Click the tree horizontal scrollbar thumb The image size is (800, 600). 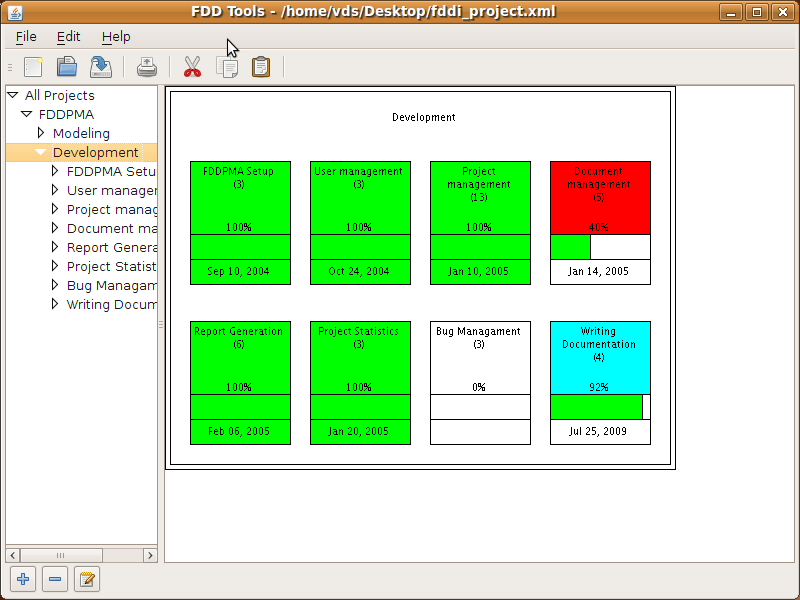pyautogui.click(x=61, y=555)
